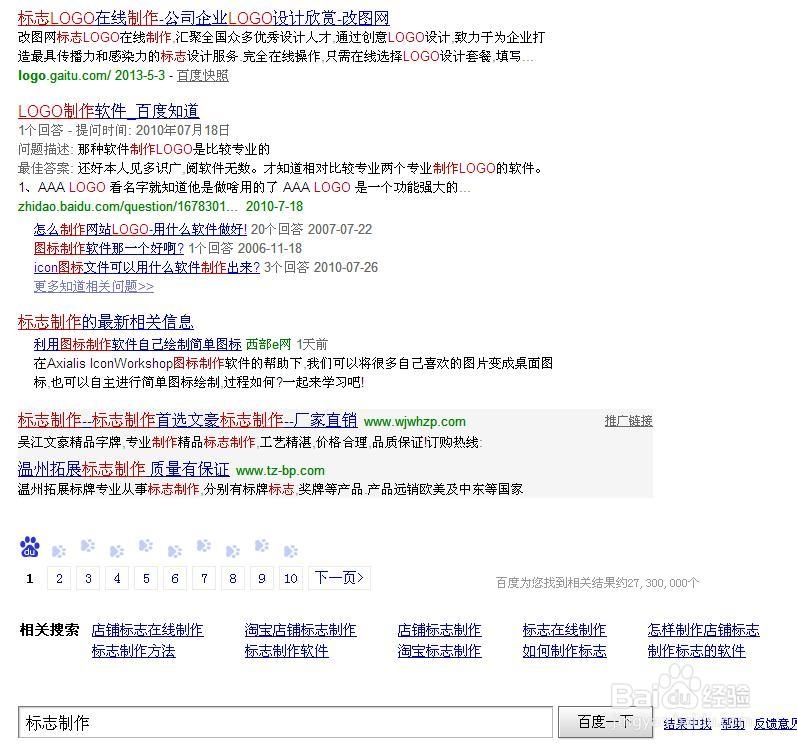This screenshot has height=749, width=797.
Task: Go to results page 5
Action: (146, 578)
